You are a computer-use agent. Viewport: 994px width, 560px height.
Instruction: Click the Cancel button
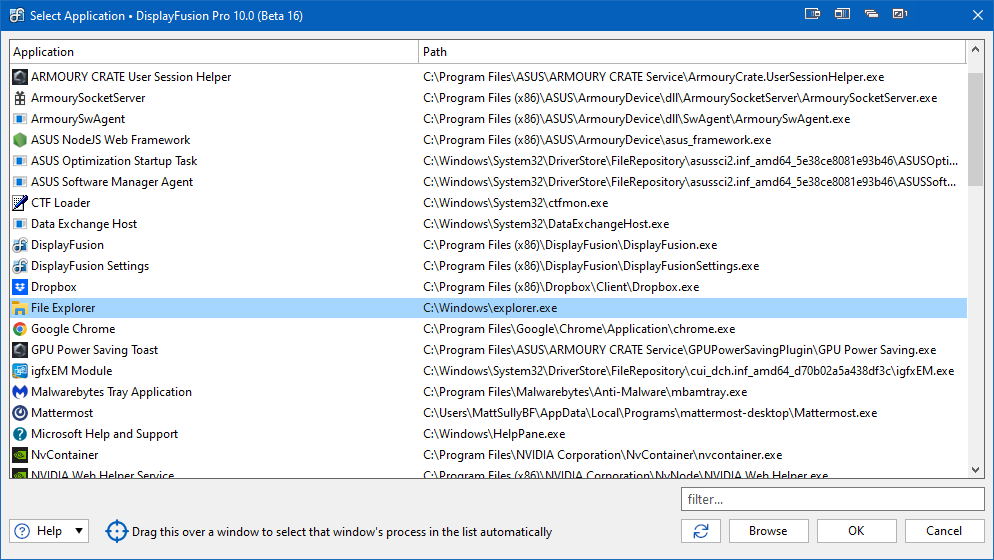[x=944, y=531]
